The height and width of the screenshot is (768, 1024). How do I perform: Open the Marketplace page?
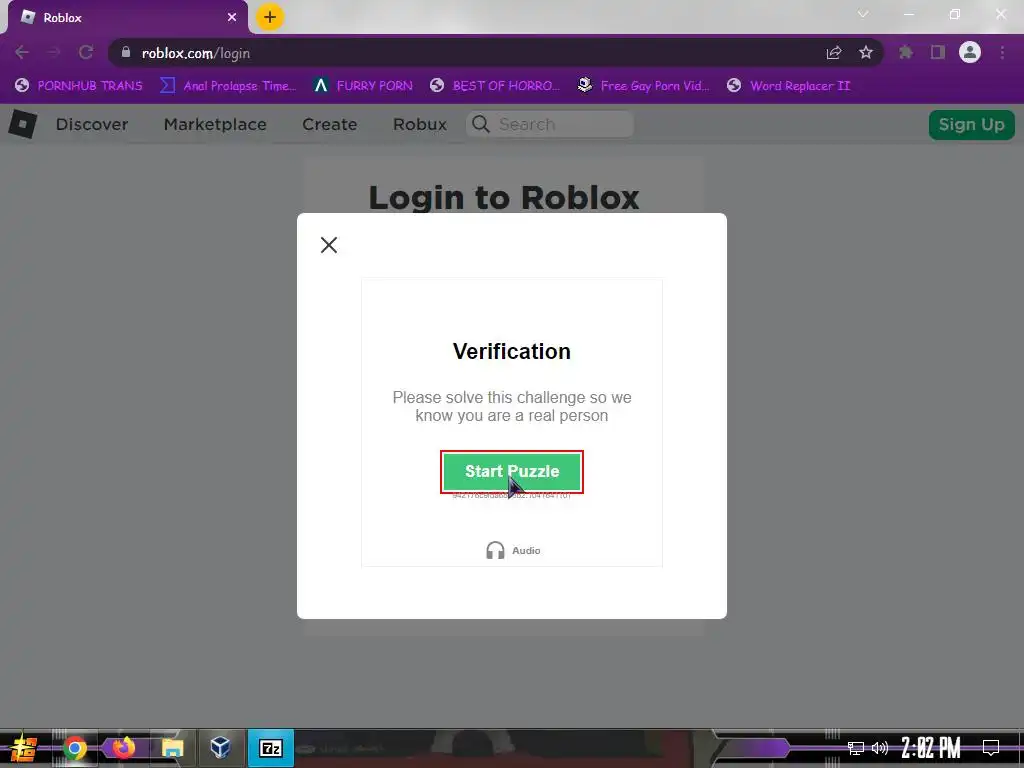pyautogui.click(x=215, y=124)
